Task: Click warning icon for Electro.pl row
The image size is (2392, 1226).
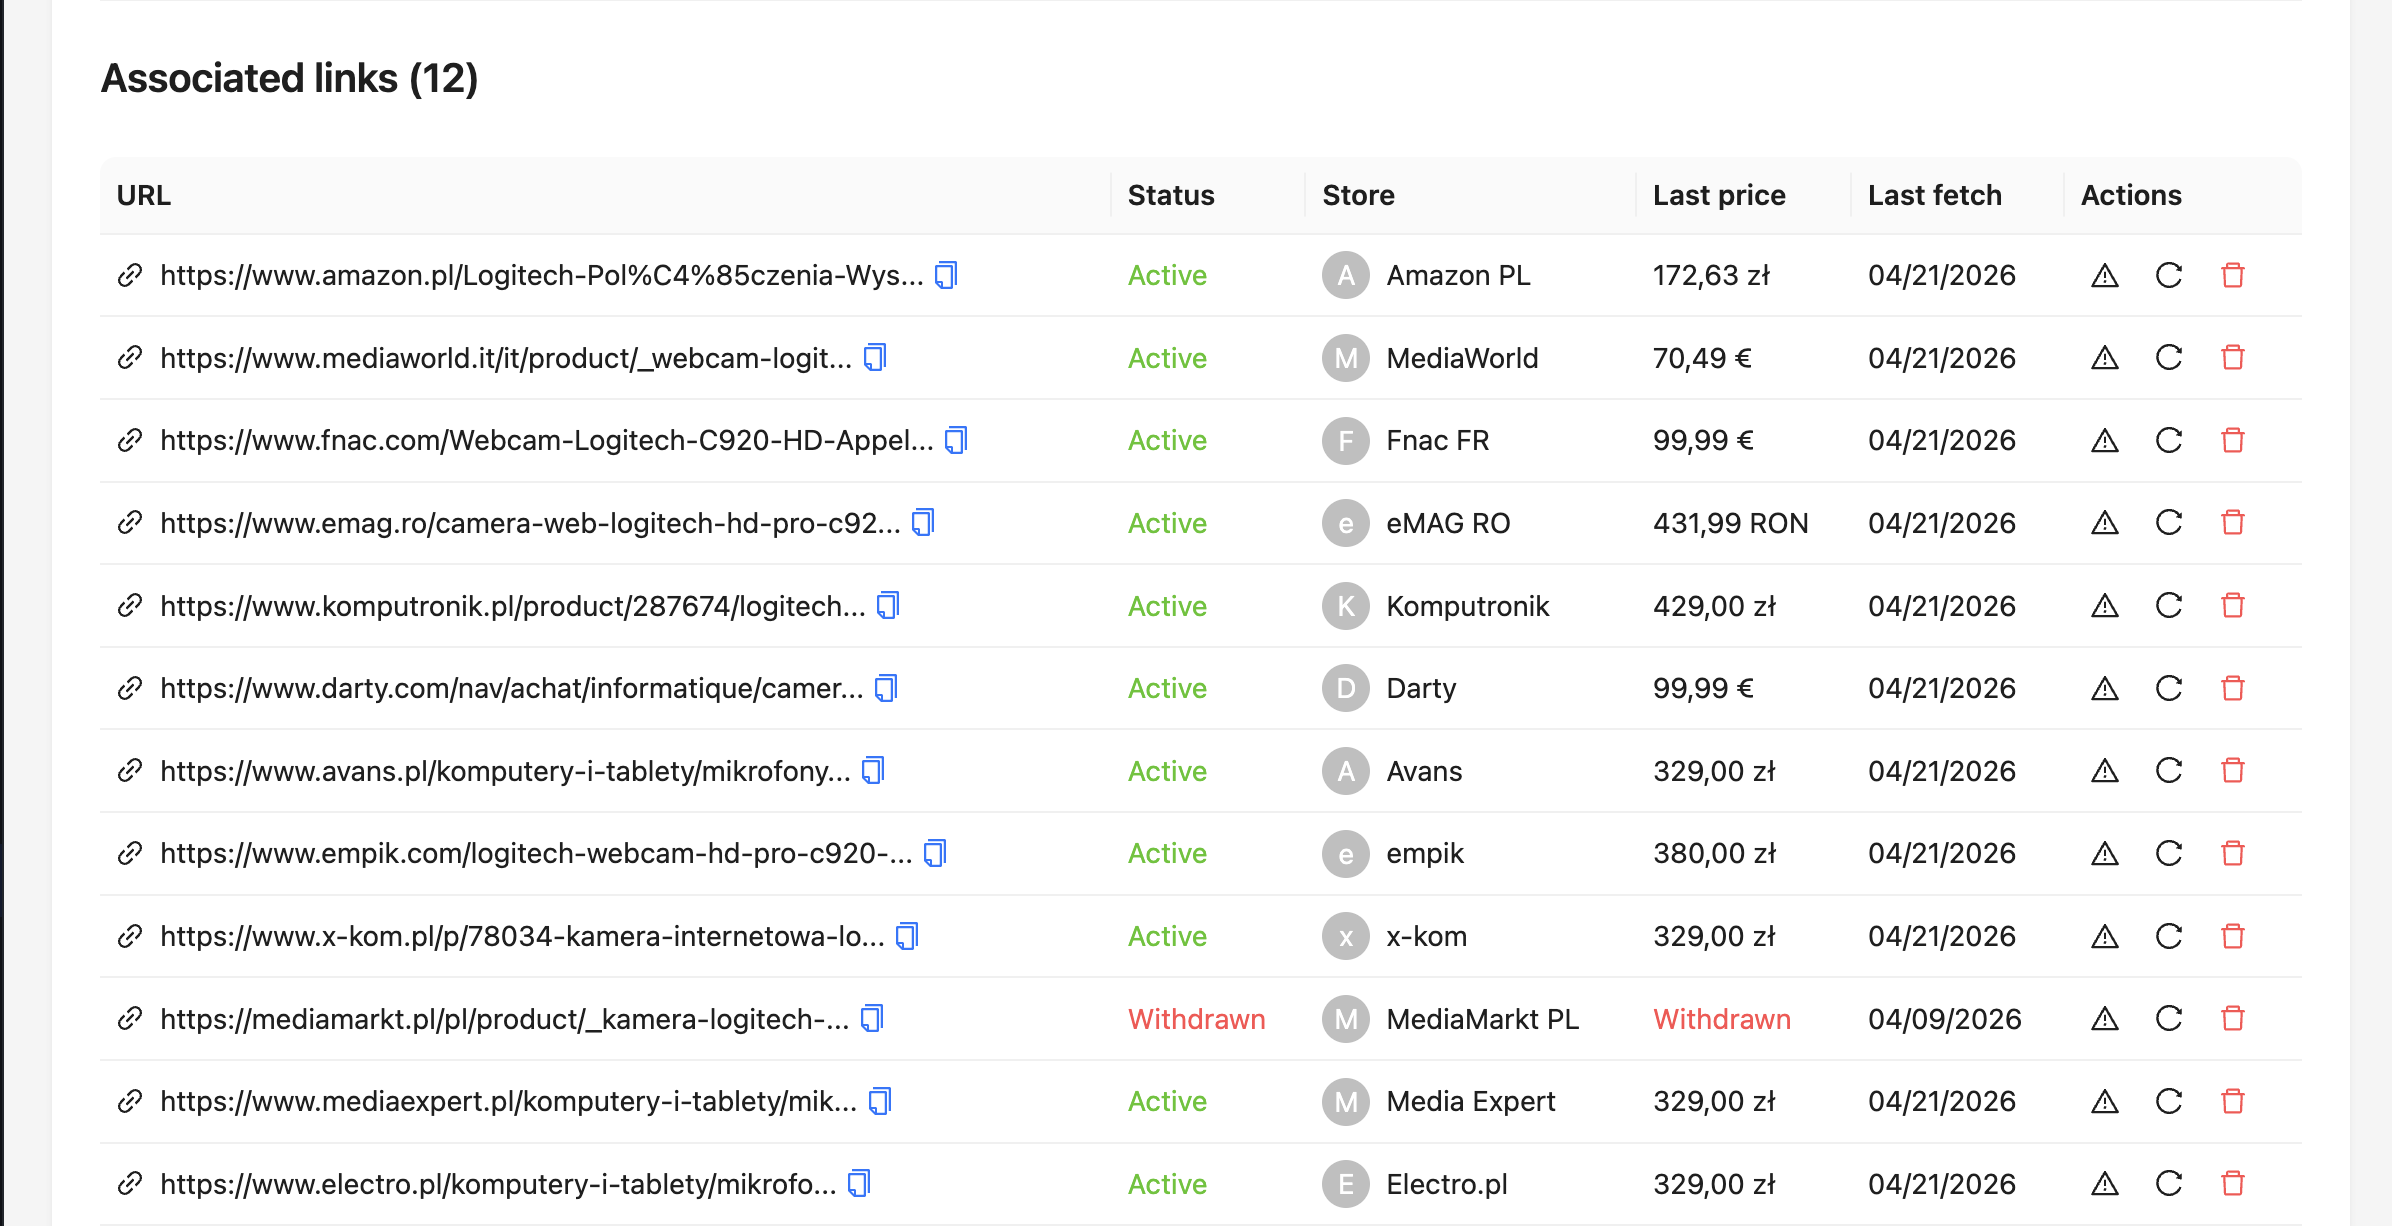Action: point(2104,1184)
